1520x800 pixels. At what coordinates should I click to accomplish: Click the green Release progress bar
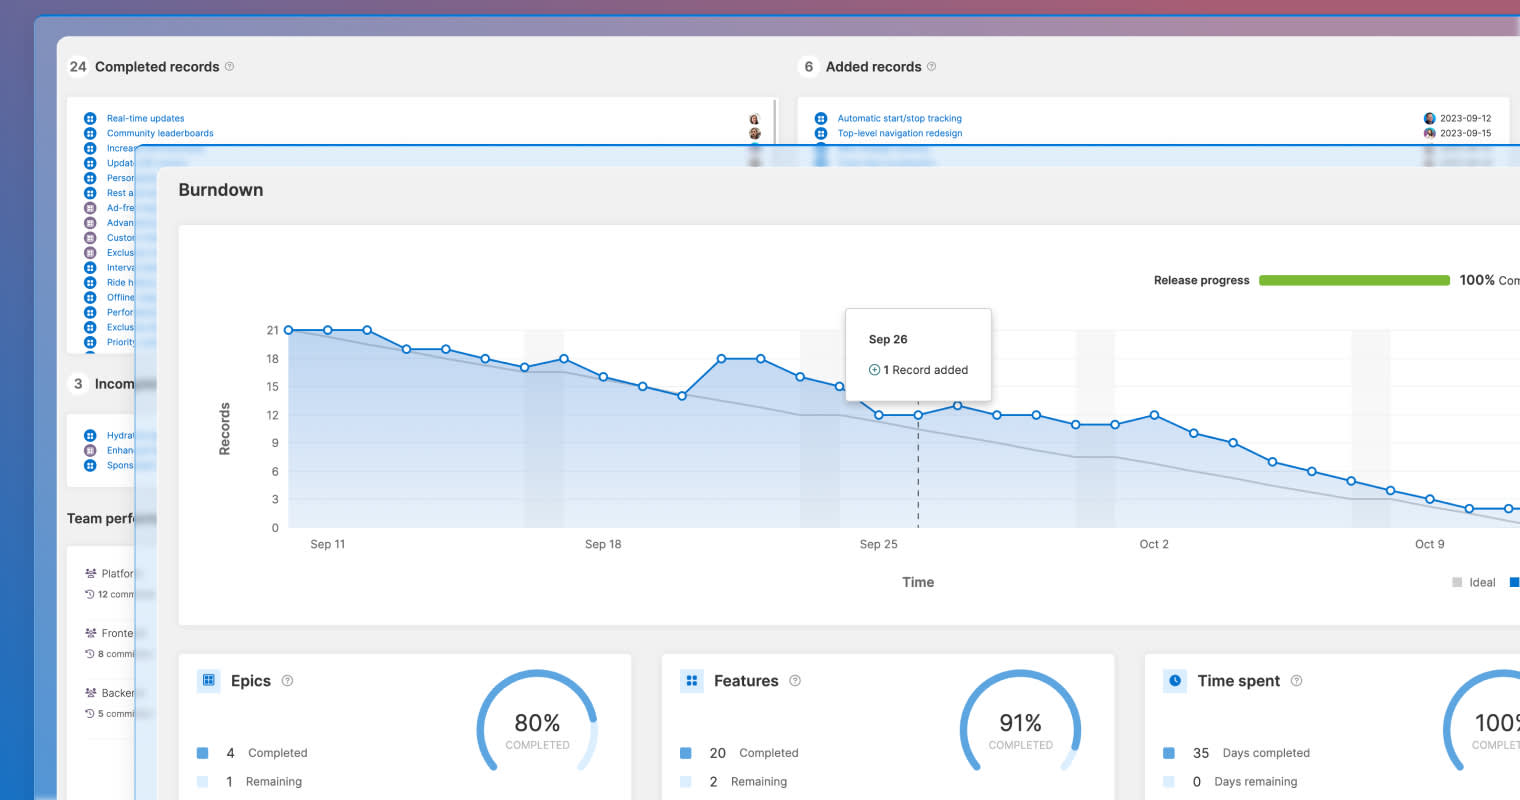coord(1354,281)
